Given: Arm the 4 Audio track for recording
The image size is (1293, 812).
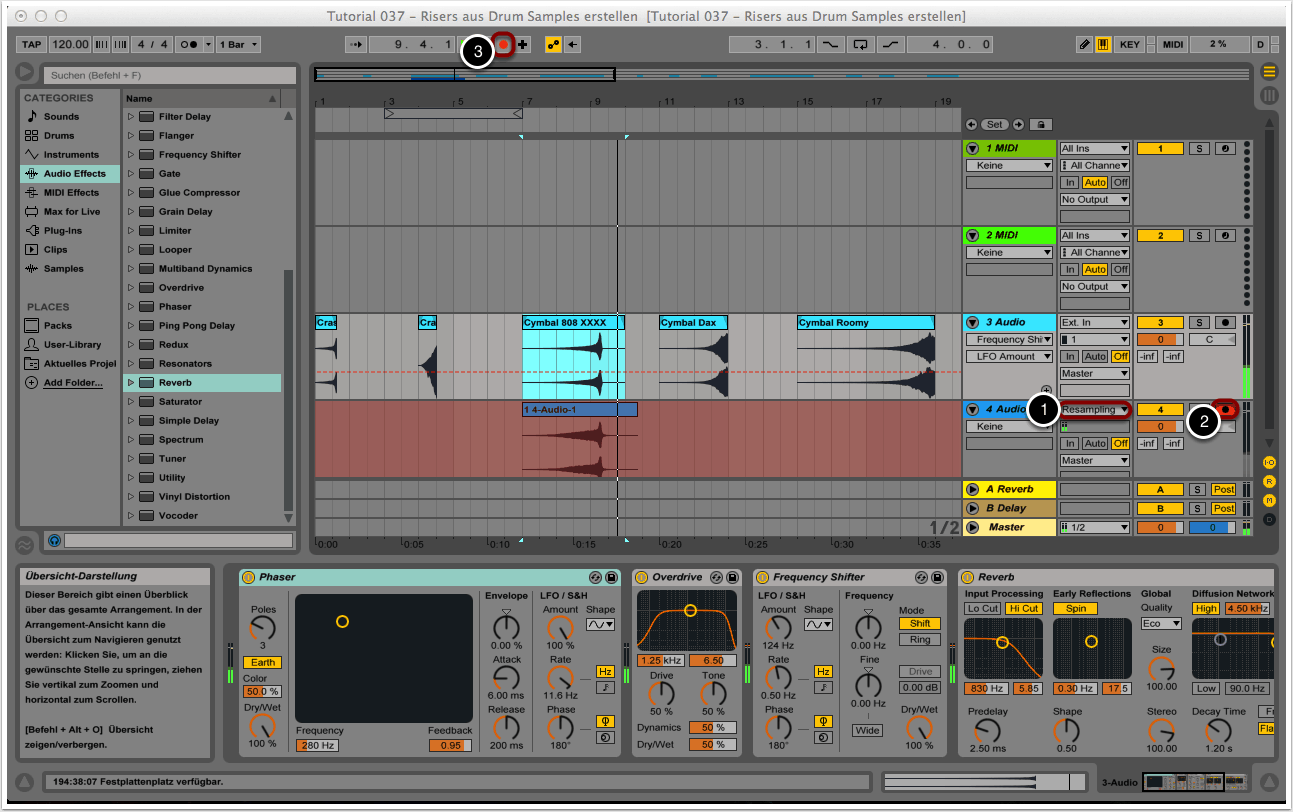Looking at the screenshot, I should click(x=1224, y=409).
